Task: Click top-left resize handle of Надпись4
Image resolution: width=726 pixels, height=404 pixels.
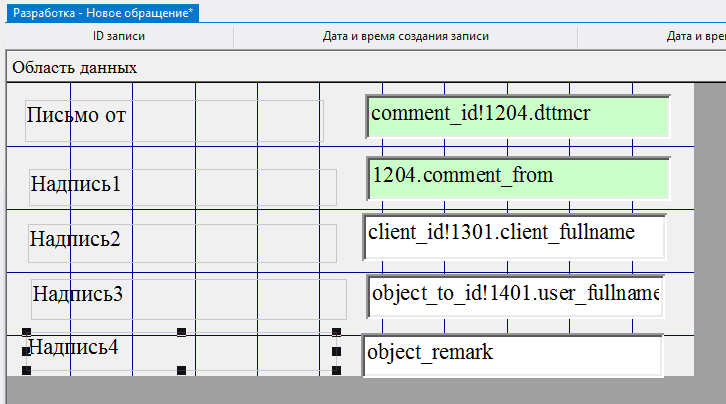Action: pos(26,332)
